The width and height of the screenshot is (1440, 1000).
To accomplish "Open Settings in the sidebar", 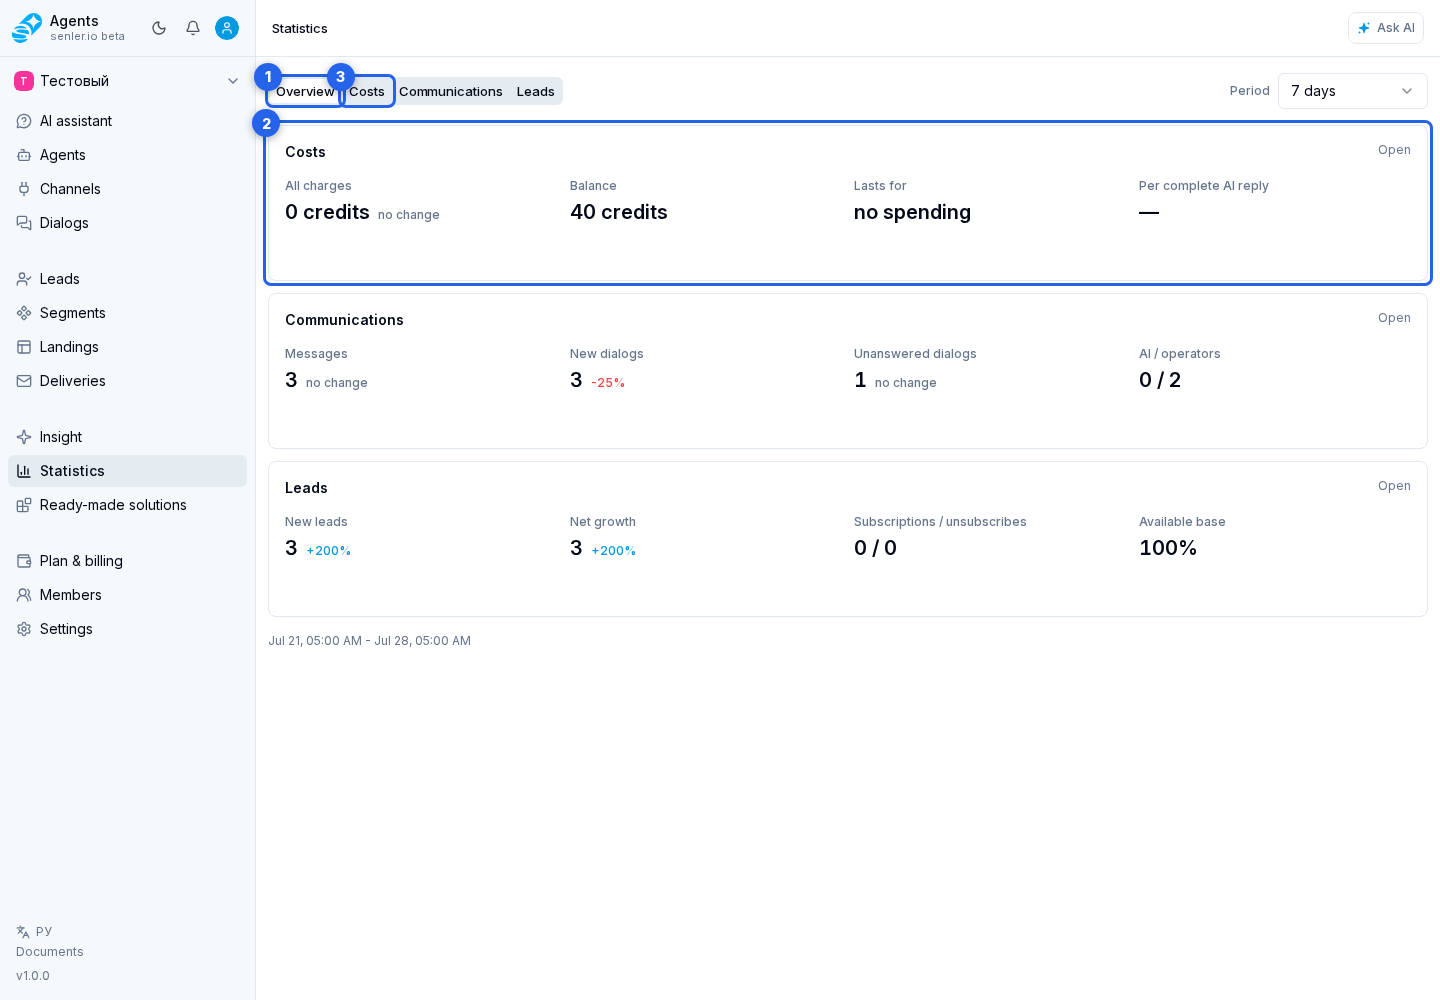I will pos(127,629).
